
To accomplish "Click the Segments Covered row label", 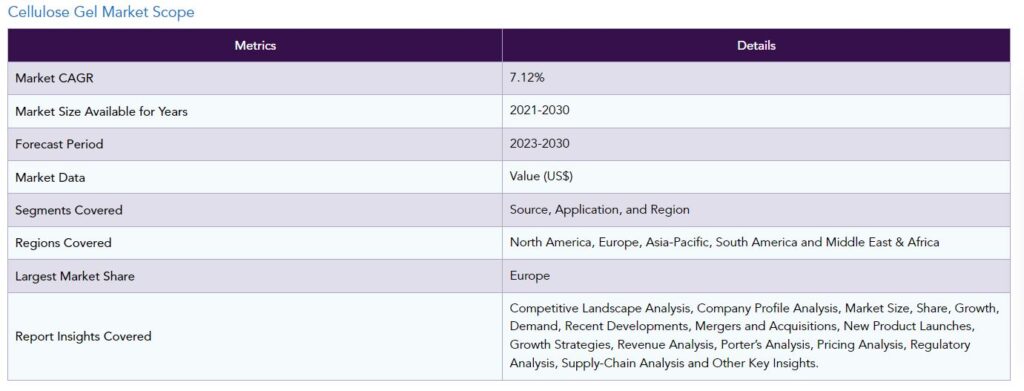I will click(x=69, y=210).
